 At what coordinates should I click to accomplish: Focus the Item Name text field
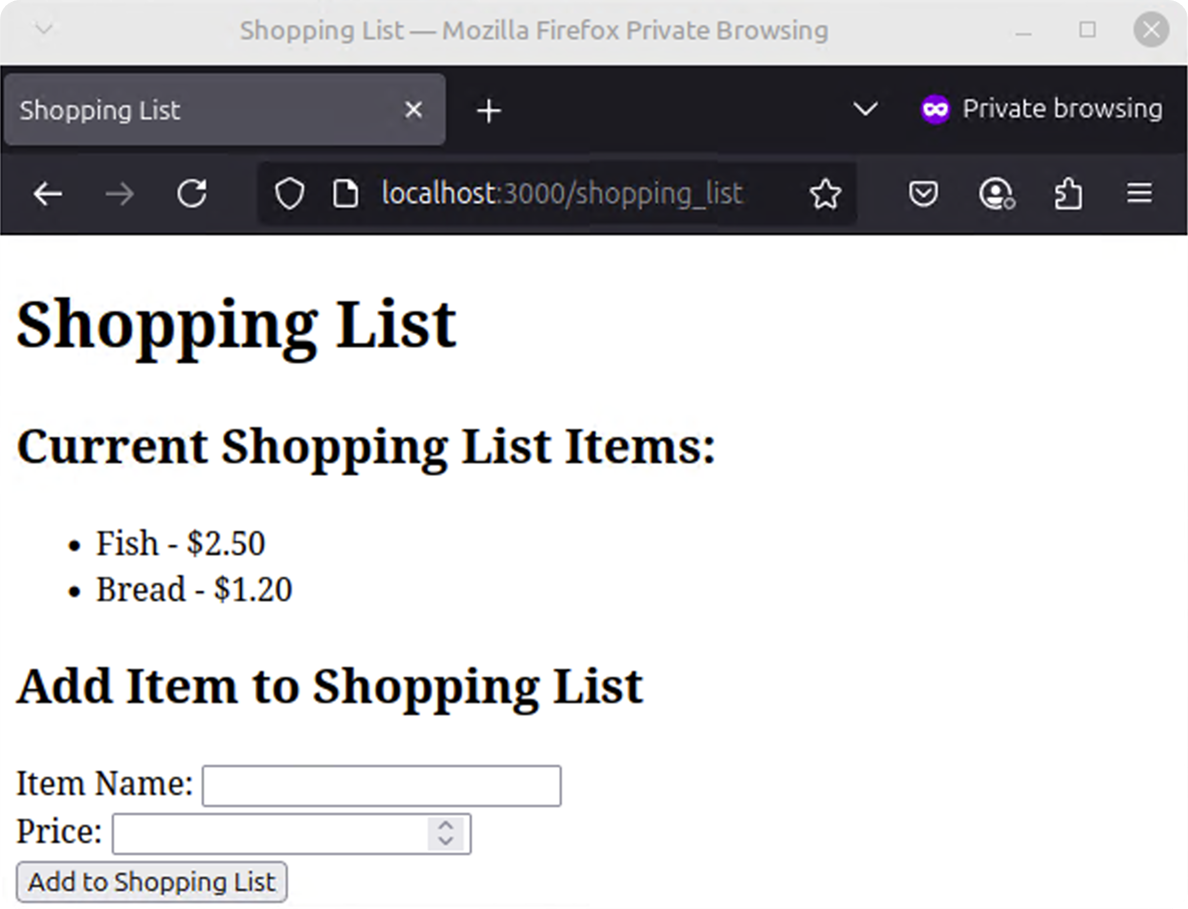[x=381, y=786]
